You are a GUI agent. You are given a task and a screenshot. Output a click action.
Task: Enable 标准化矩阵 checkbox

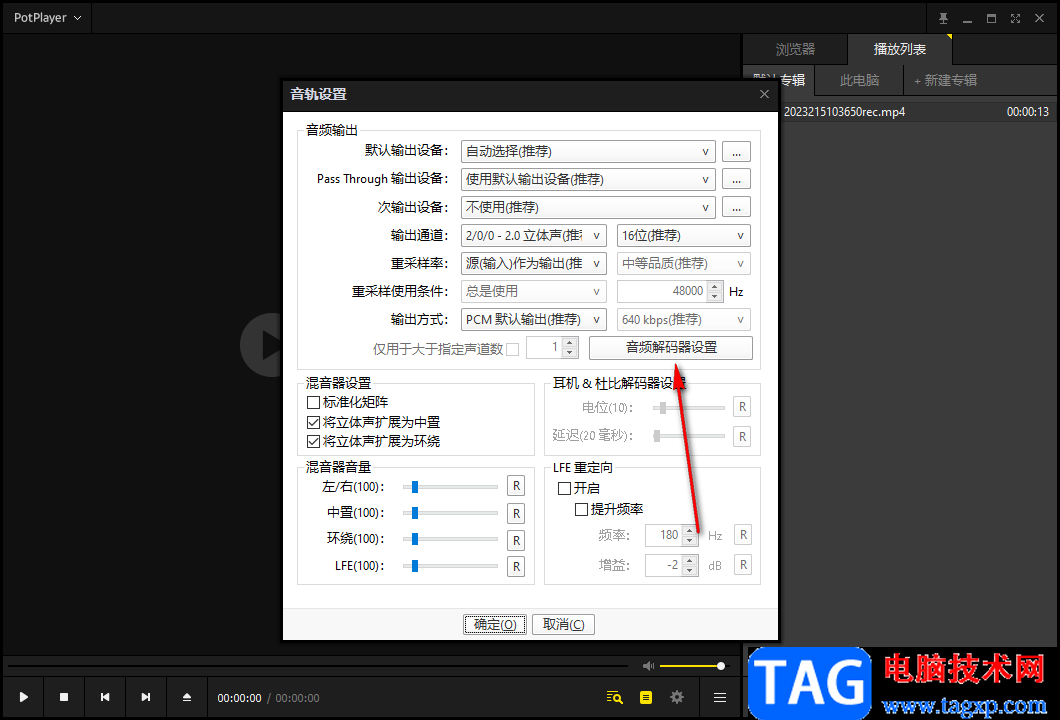coord(314,403)
